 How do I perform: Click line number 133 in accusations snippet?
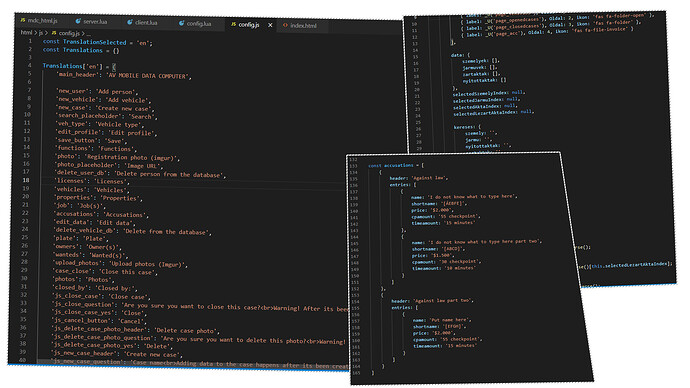point(353,166)
